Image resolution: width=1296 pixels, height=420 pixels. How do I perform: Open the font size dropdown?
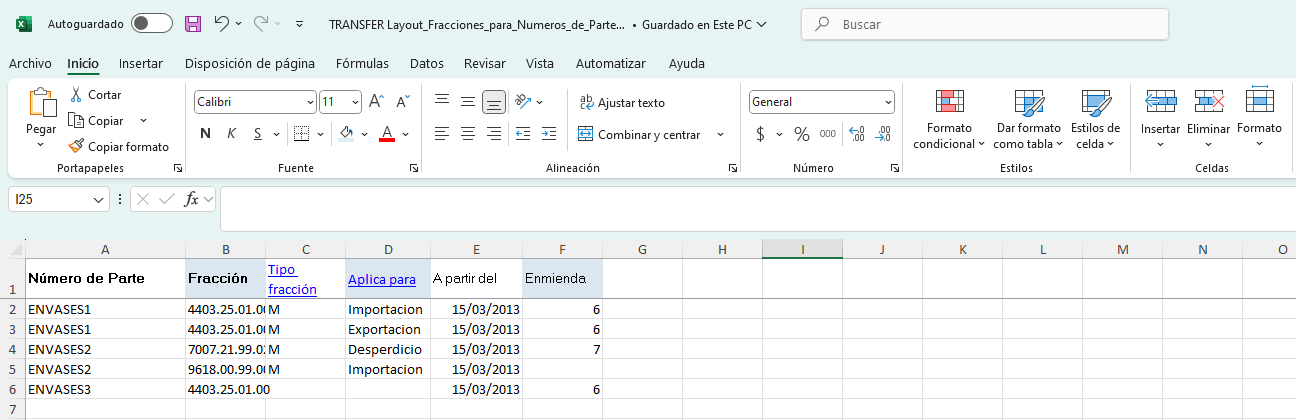tap(354, 102)
